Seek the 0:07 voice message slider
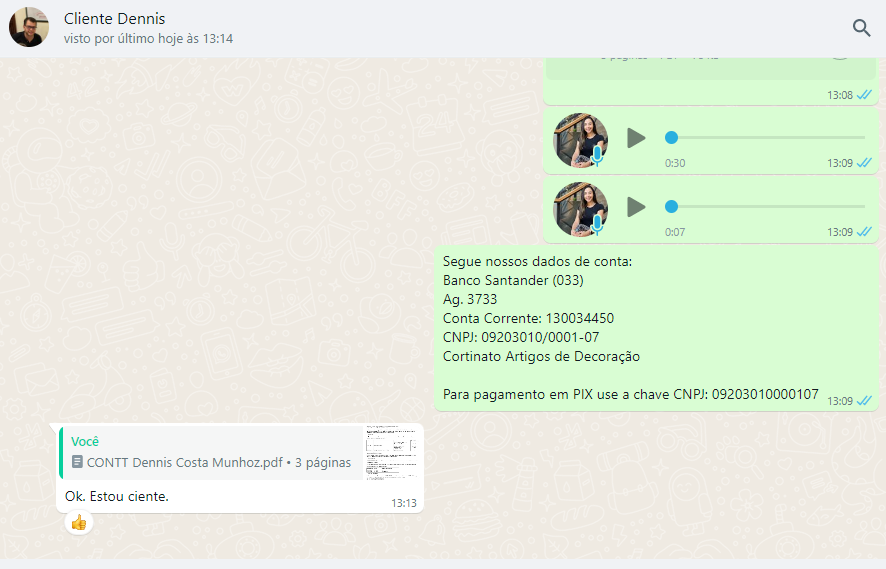The width and height of the screenshot is (886, 569). pyautogui.click(x=765, y=206)
